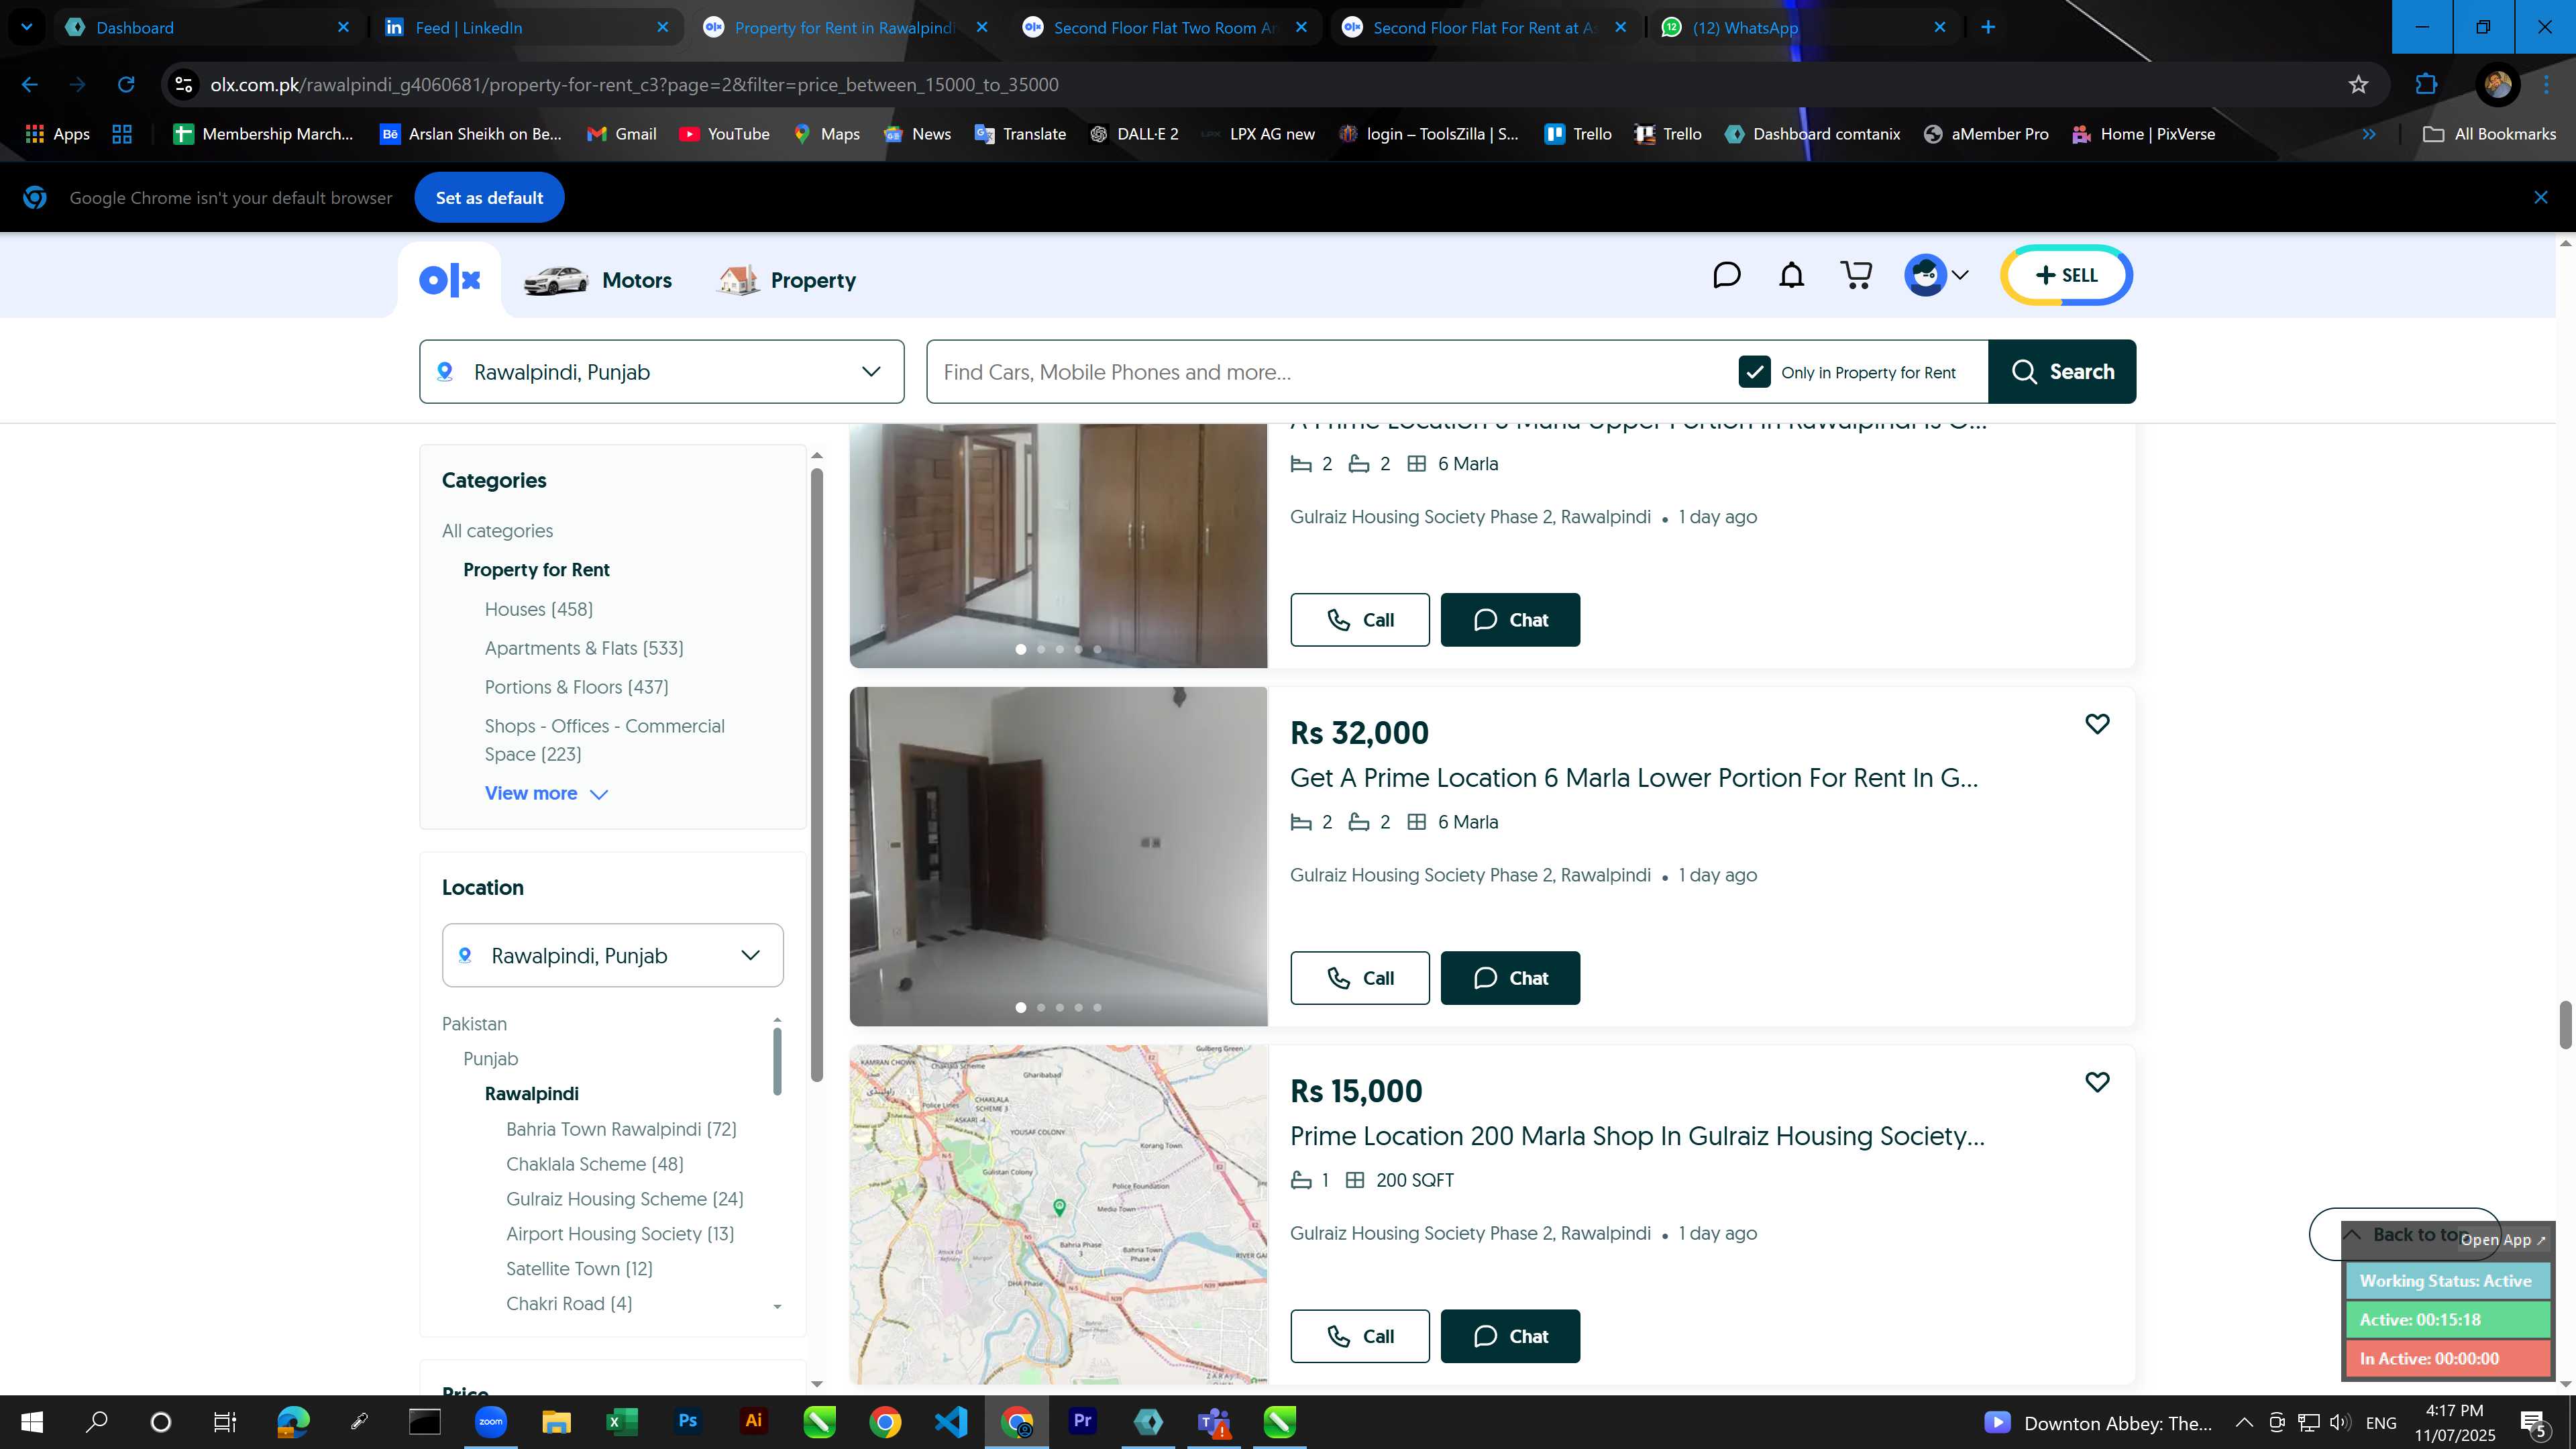Screen dimensions: 2576x1449
Task: Open tab search dropdown arrow
Action: pos(27,27)
